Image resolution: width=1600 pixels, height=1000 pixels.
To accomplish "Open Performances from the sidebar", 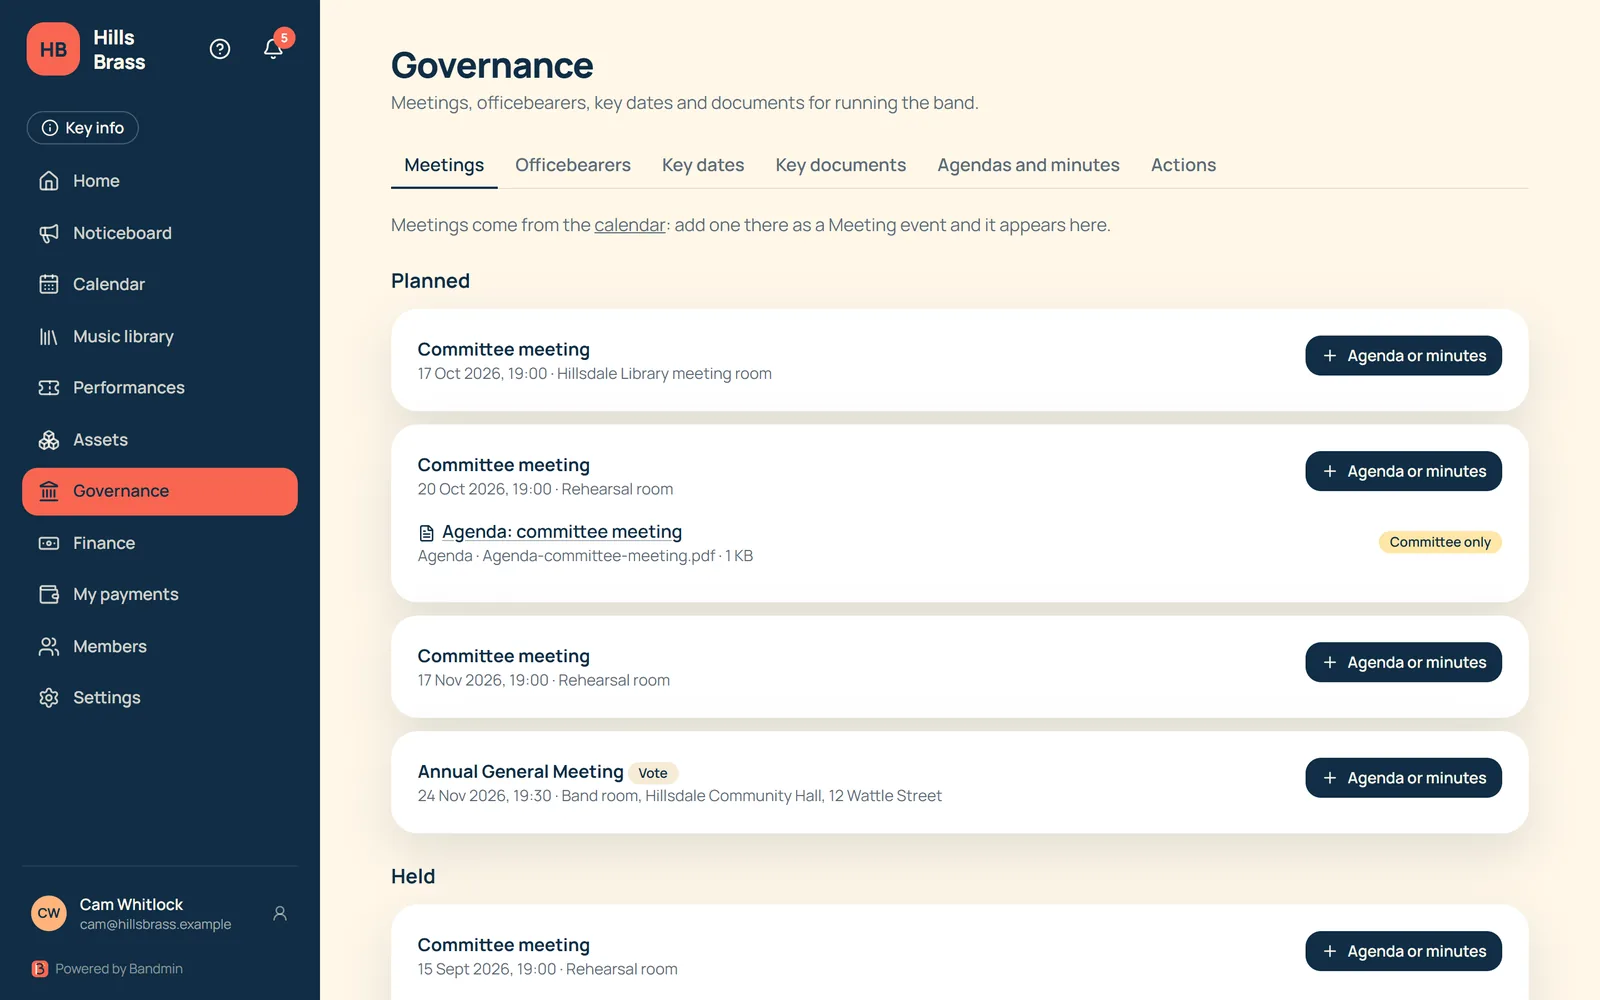I will click(x=160, y=388).
